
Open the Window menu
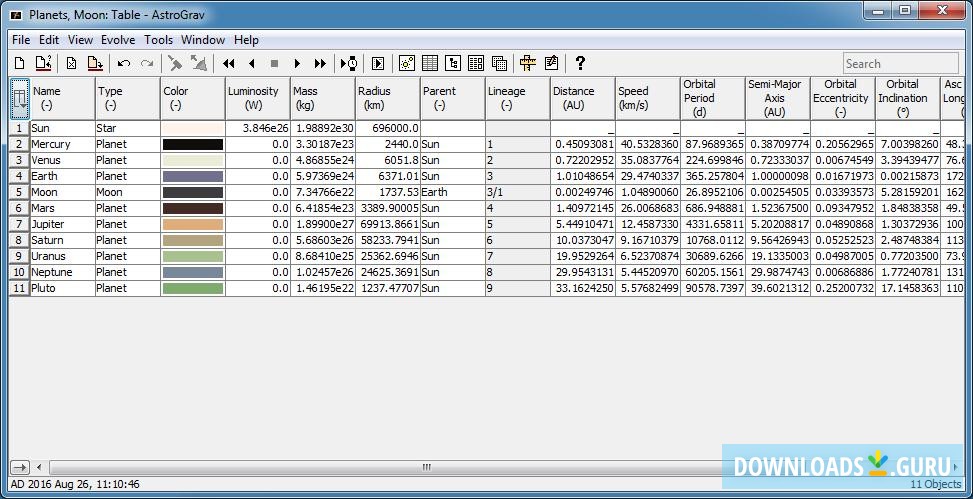point(203,40)
